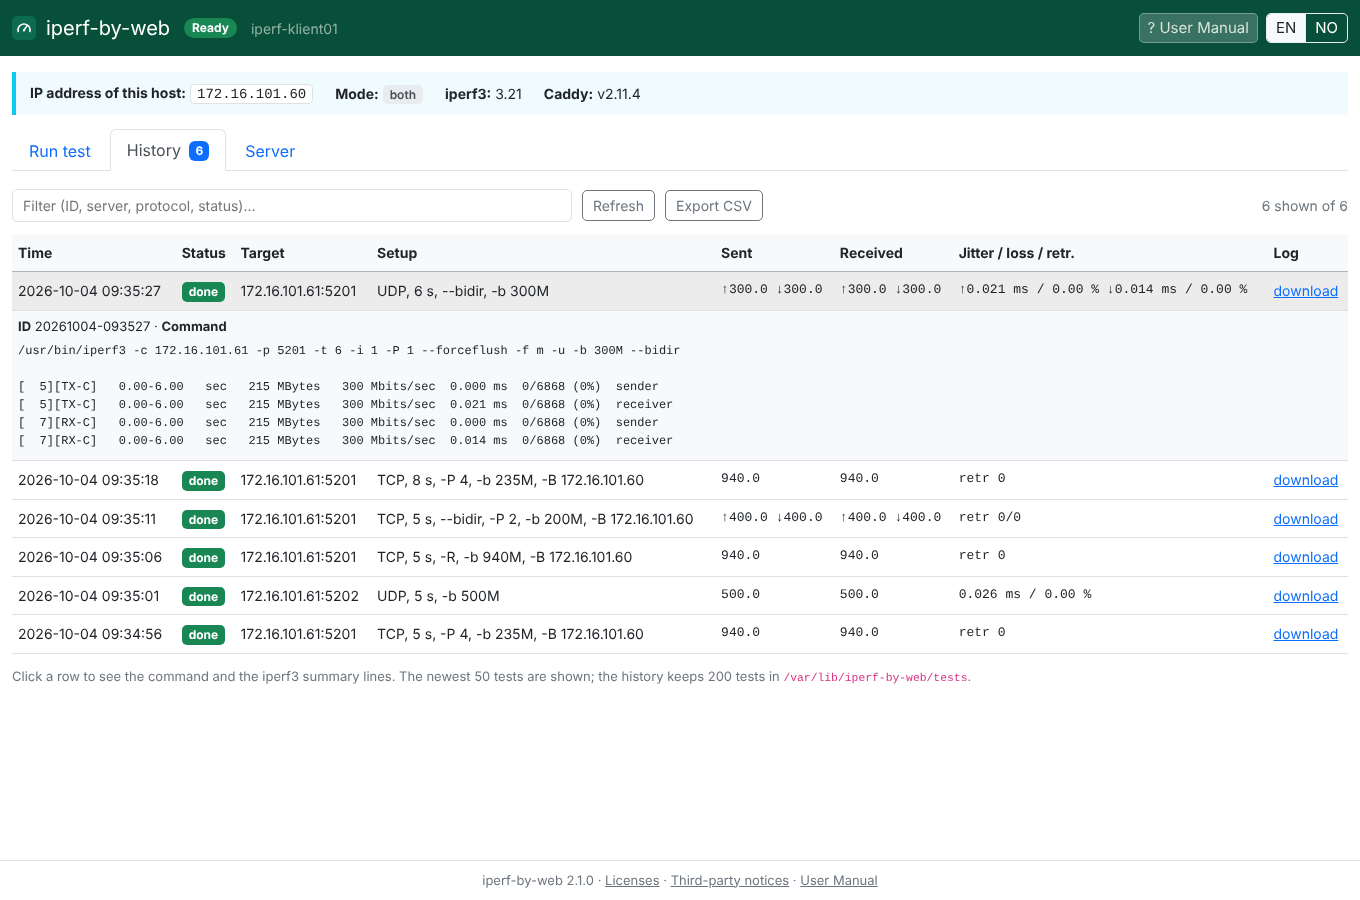Refresh the history list
Screen dimensions: 1360x900
(x=618, y=206)
